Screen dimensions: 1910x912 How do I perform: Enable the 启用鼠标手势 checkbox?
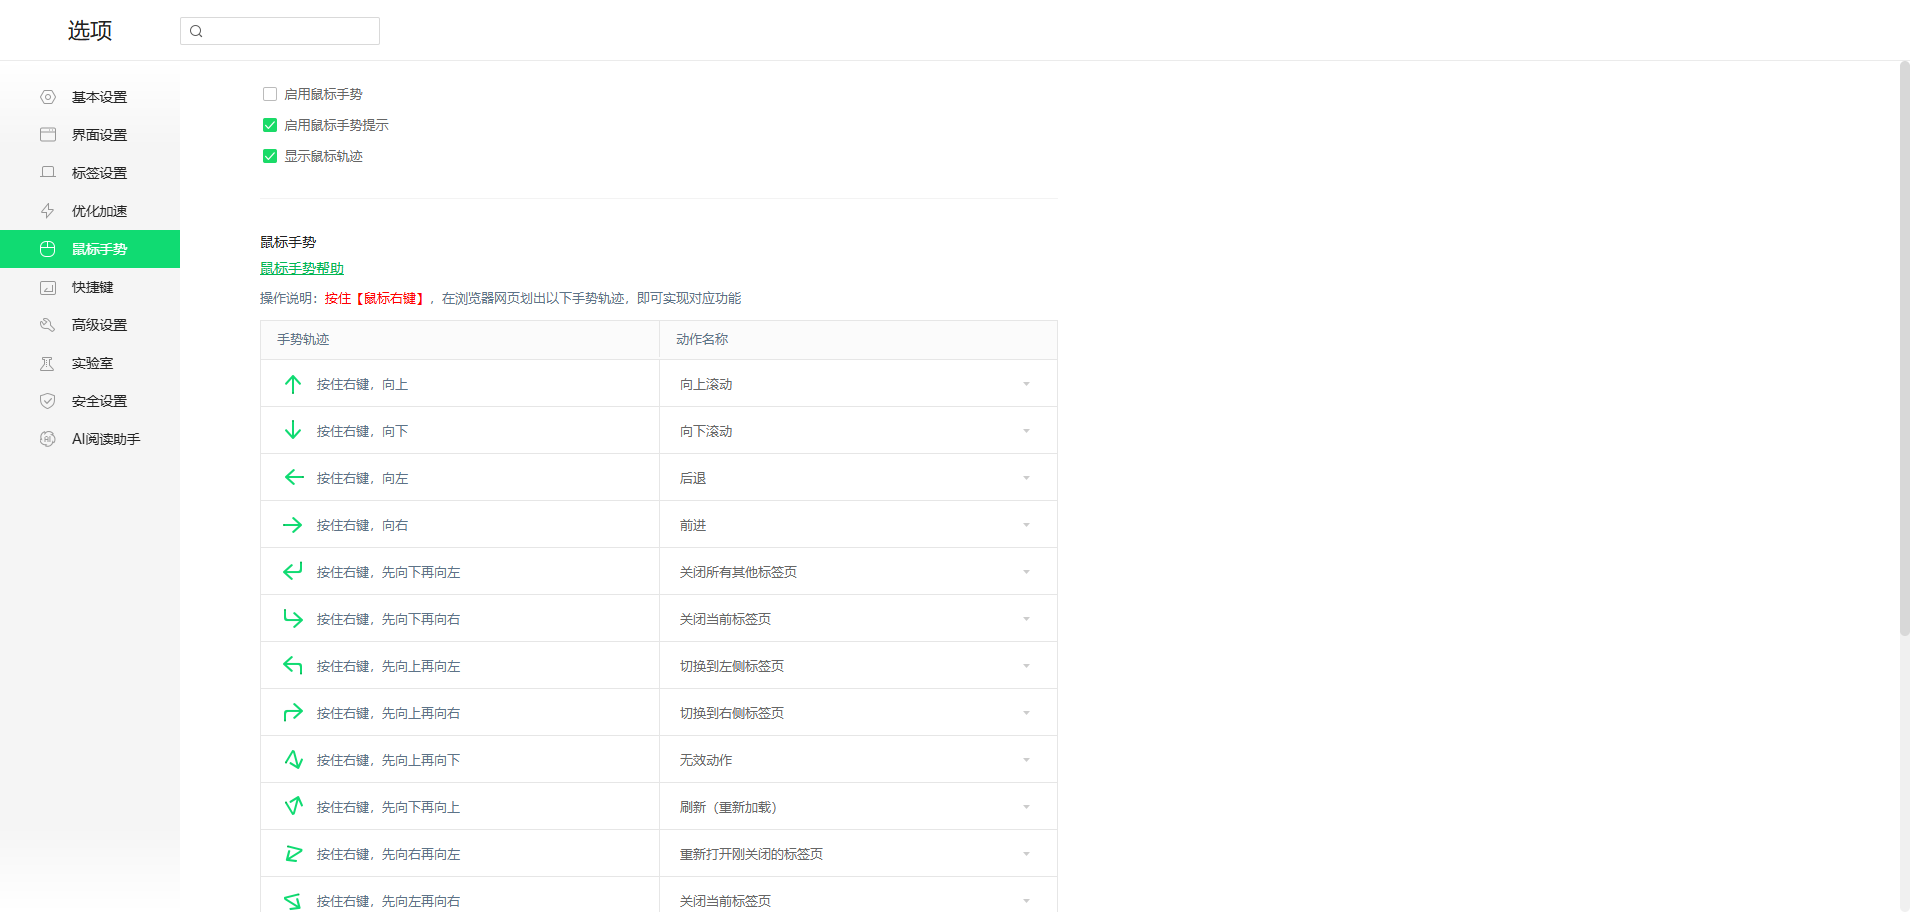click(270, 94)
